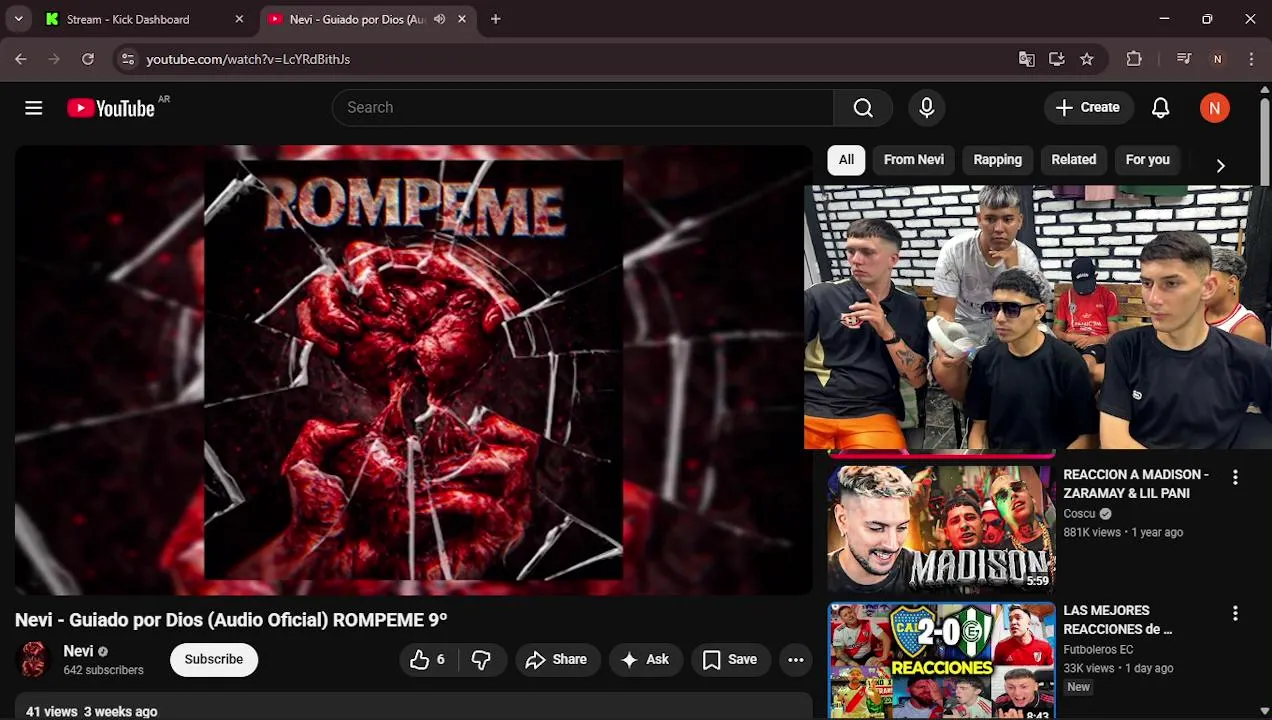Select the Related filter chip
The width and height of the screenshot is (1272, 720).
pos(1073,160)
